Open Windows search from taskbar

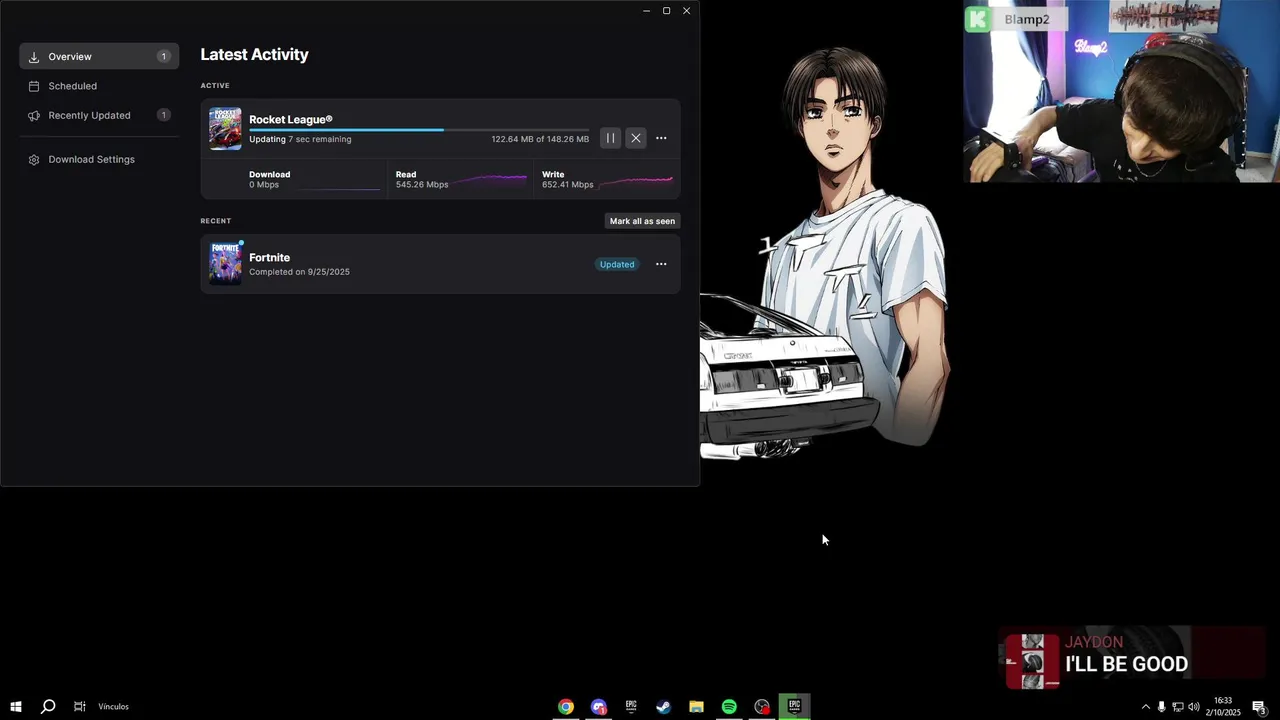(47, 707)
